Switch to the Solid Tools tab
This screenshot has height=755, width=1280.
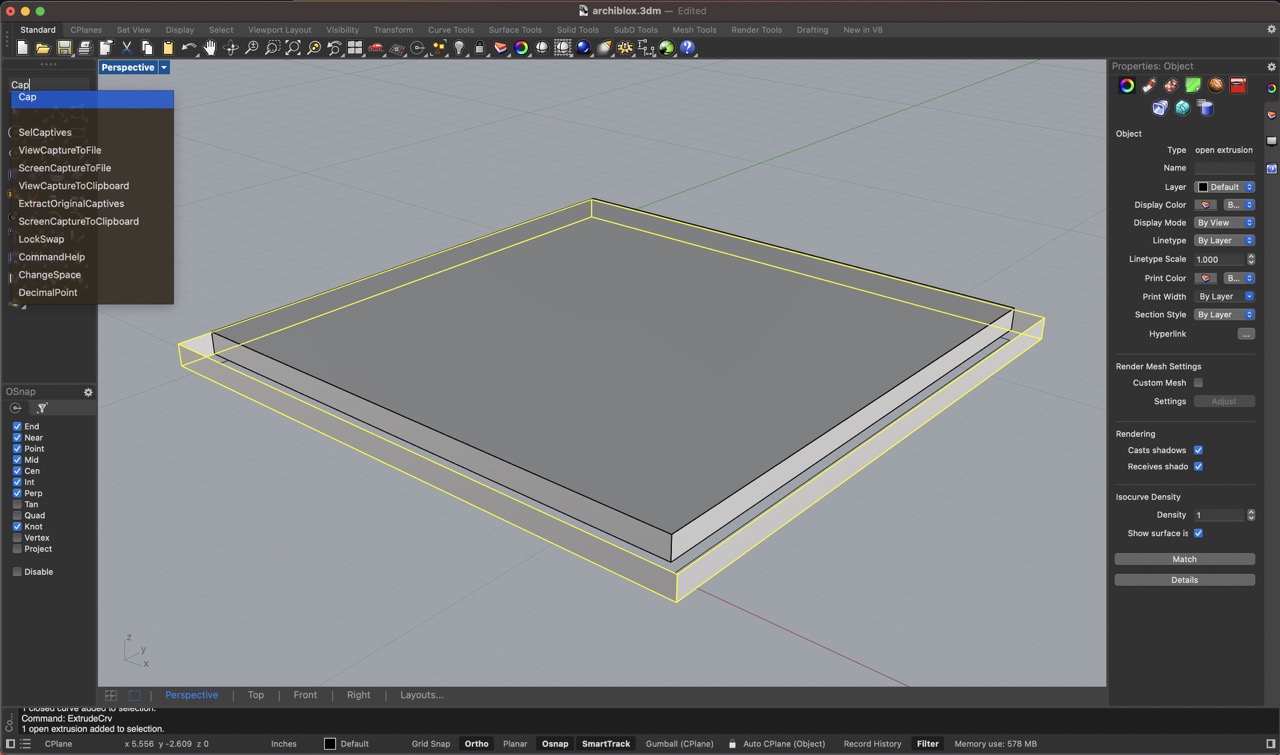578,30
